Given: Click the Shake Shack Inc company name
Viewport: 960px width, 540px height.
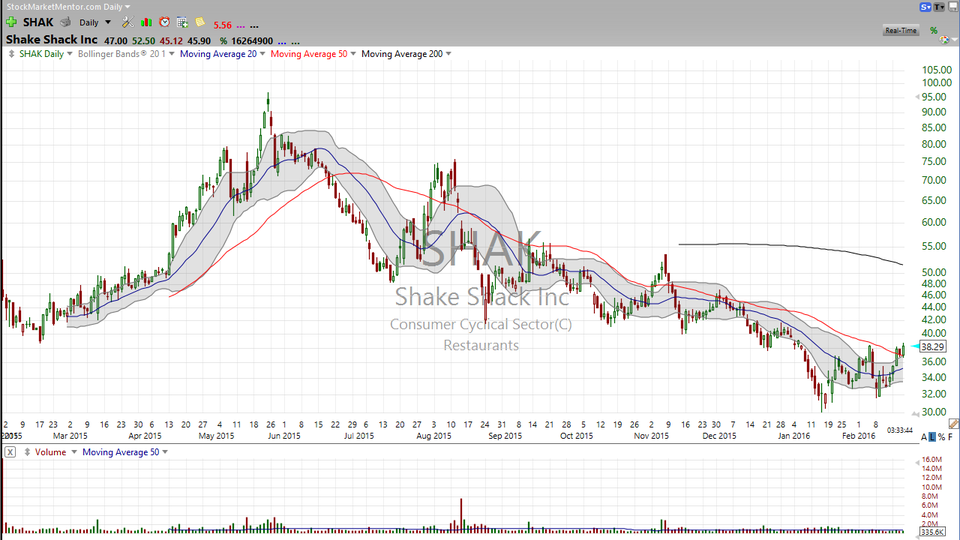Looking at the screenshot, I should 51,40.
